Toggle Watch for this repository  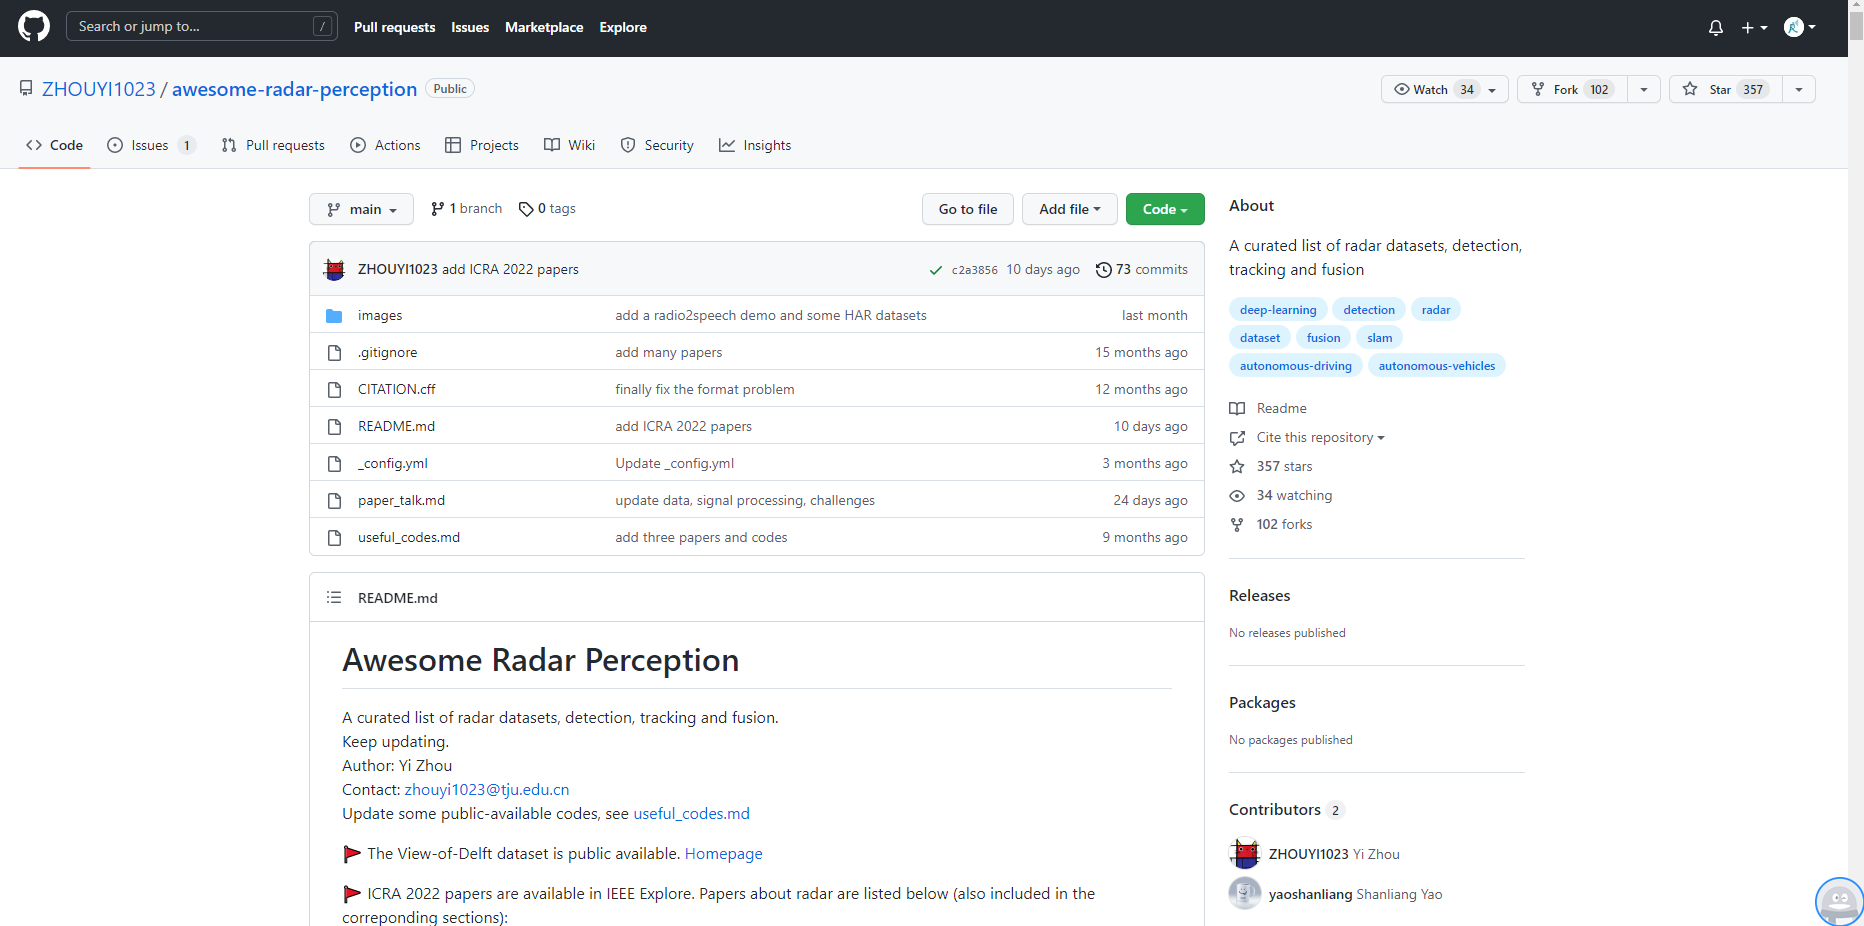(x=1444, y=89)
